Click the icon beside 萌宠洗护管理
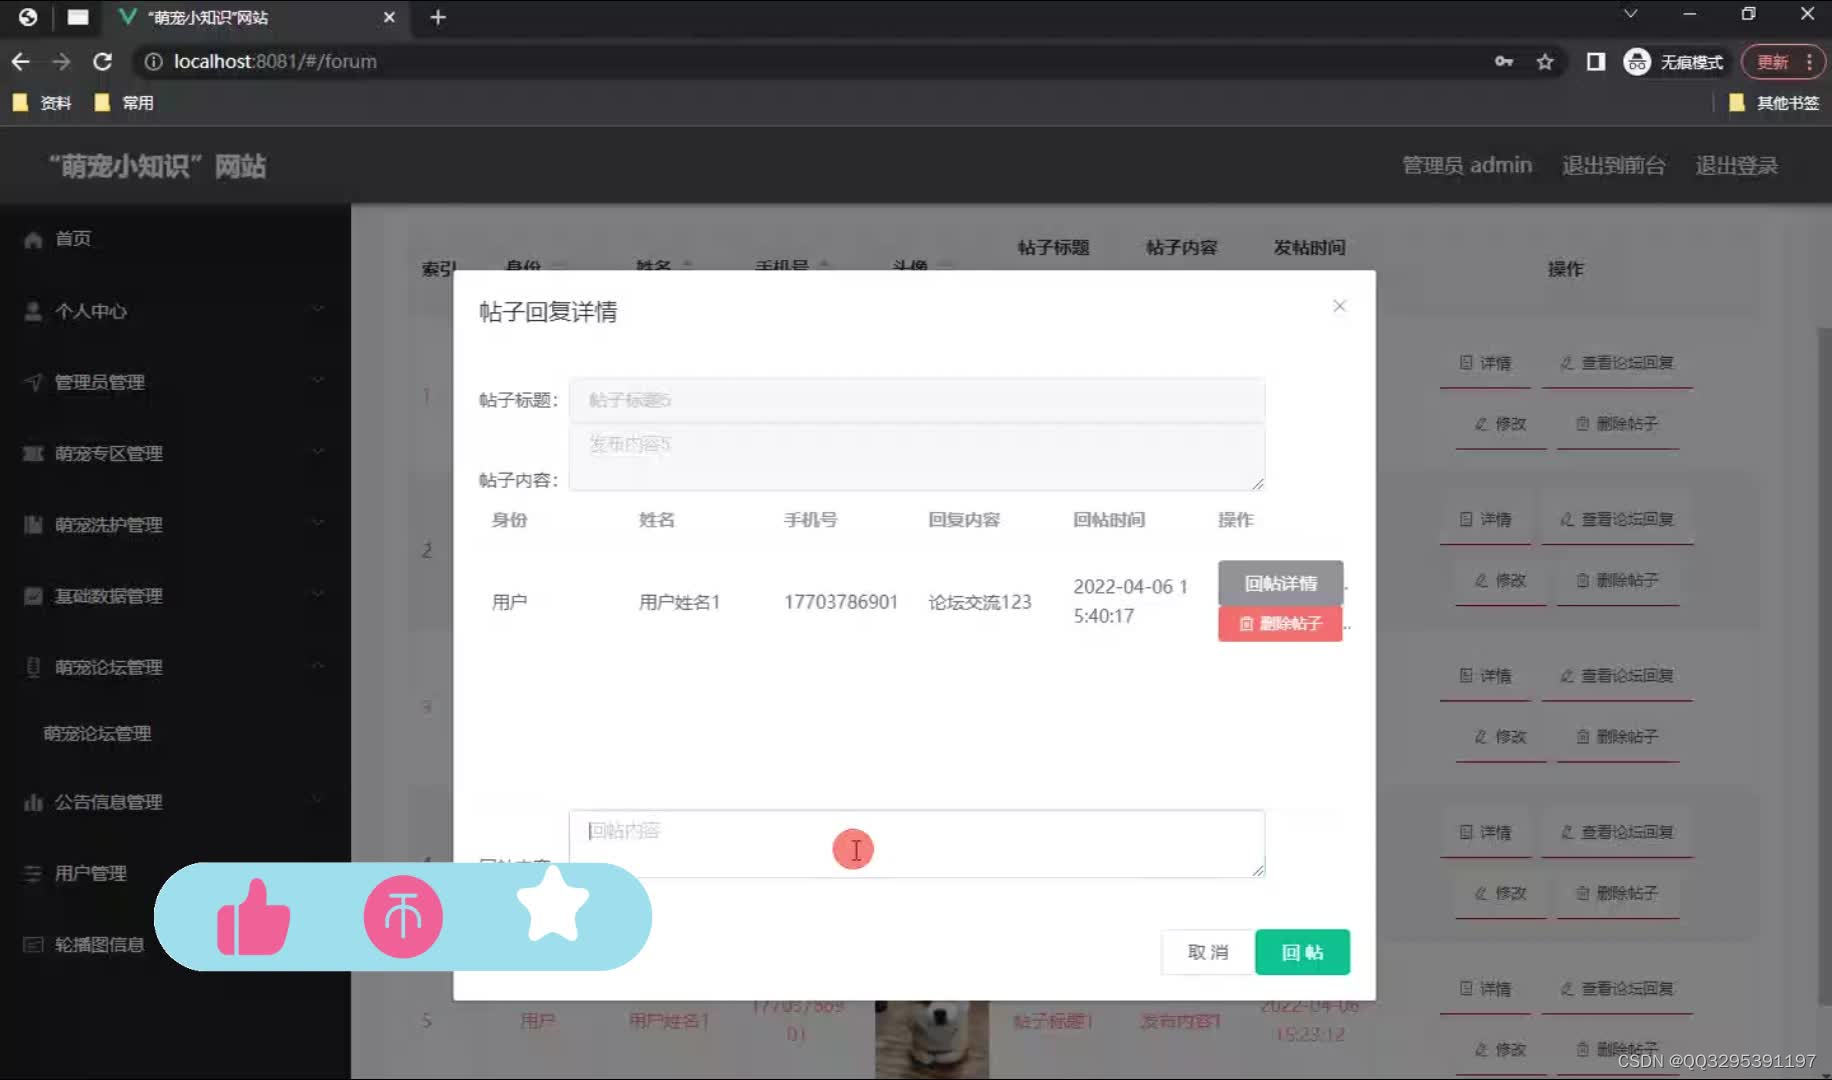 33,524
